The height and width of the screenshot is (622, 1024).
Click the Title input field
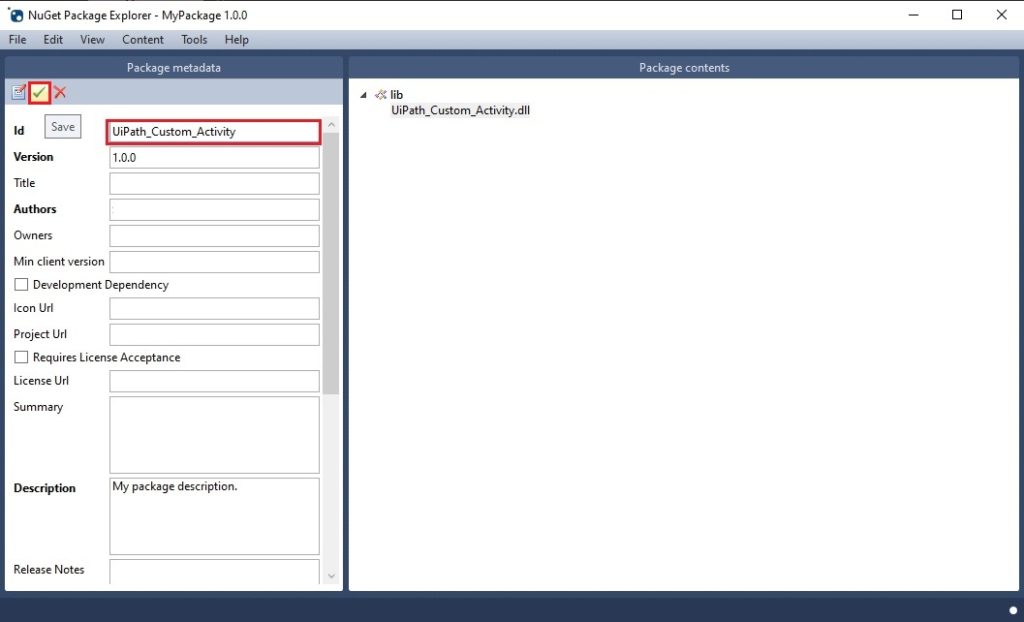click(x=214, y=184)
